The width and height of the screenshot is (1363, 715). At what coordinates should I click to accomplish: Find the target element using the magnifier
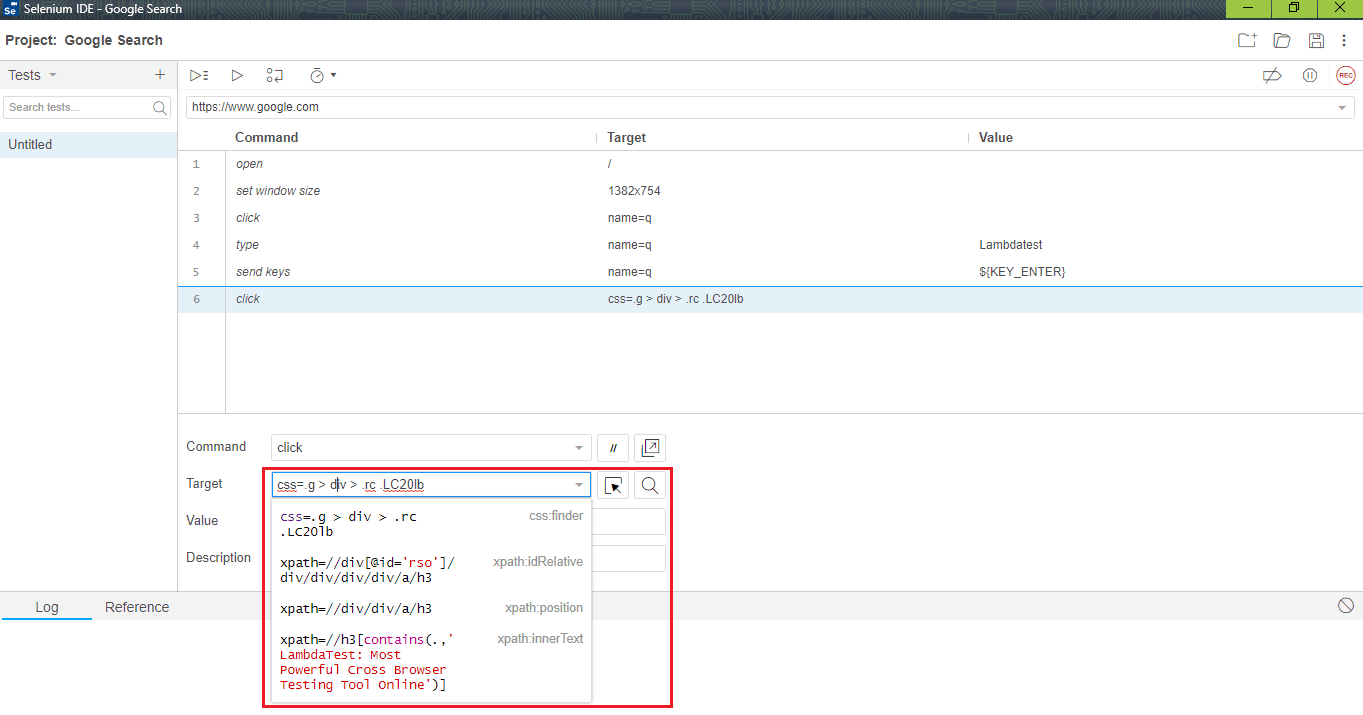(649, 484)
